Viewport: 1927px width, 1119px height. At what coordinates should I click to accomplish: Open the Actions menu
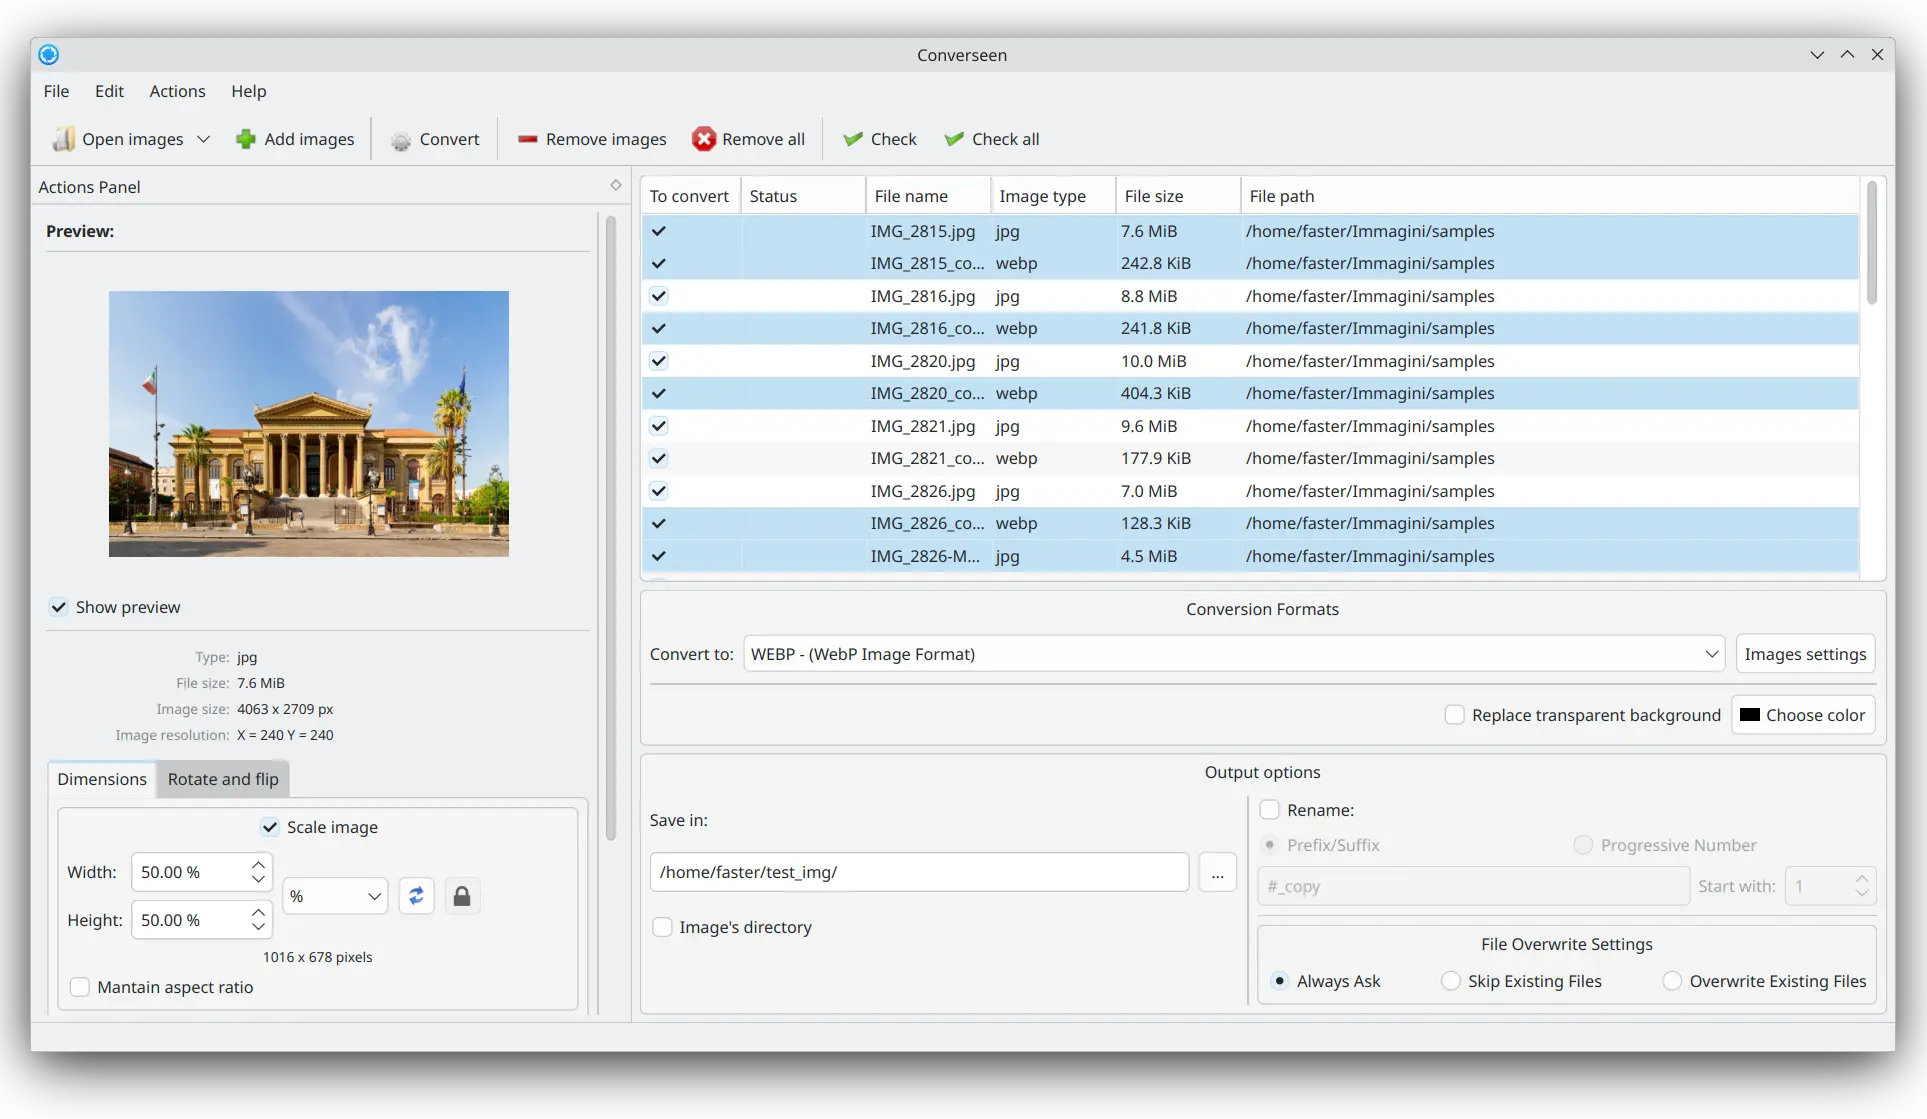177,91
